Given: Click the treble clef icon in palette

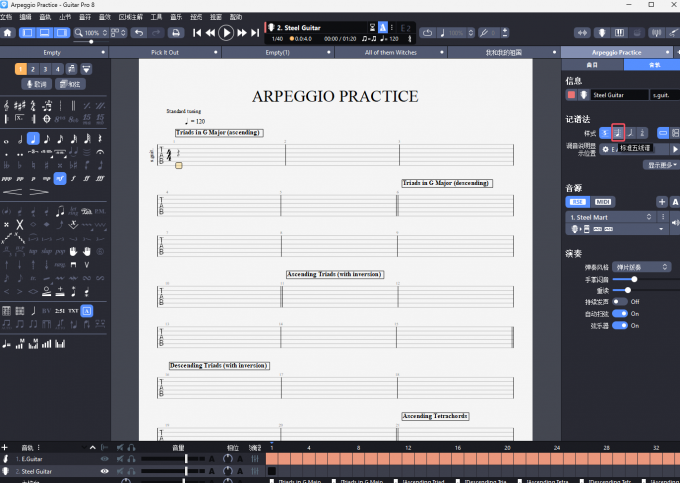Looking at the screenshot, I should [7, 105].
